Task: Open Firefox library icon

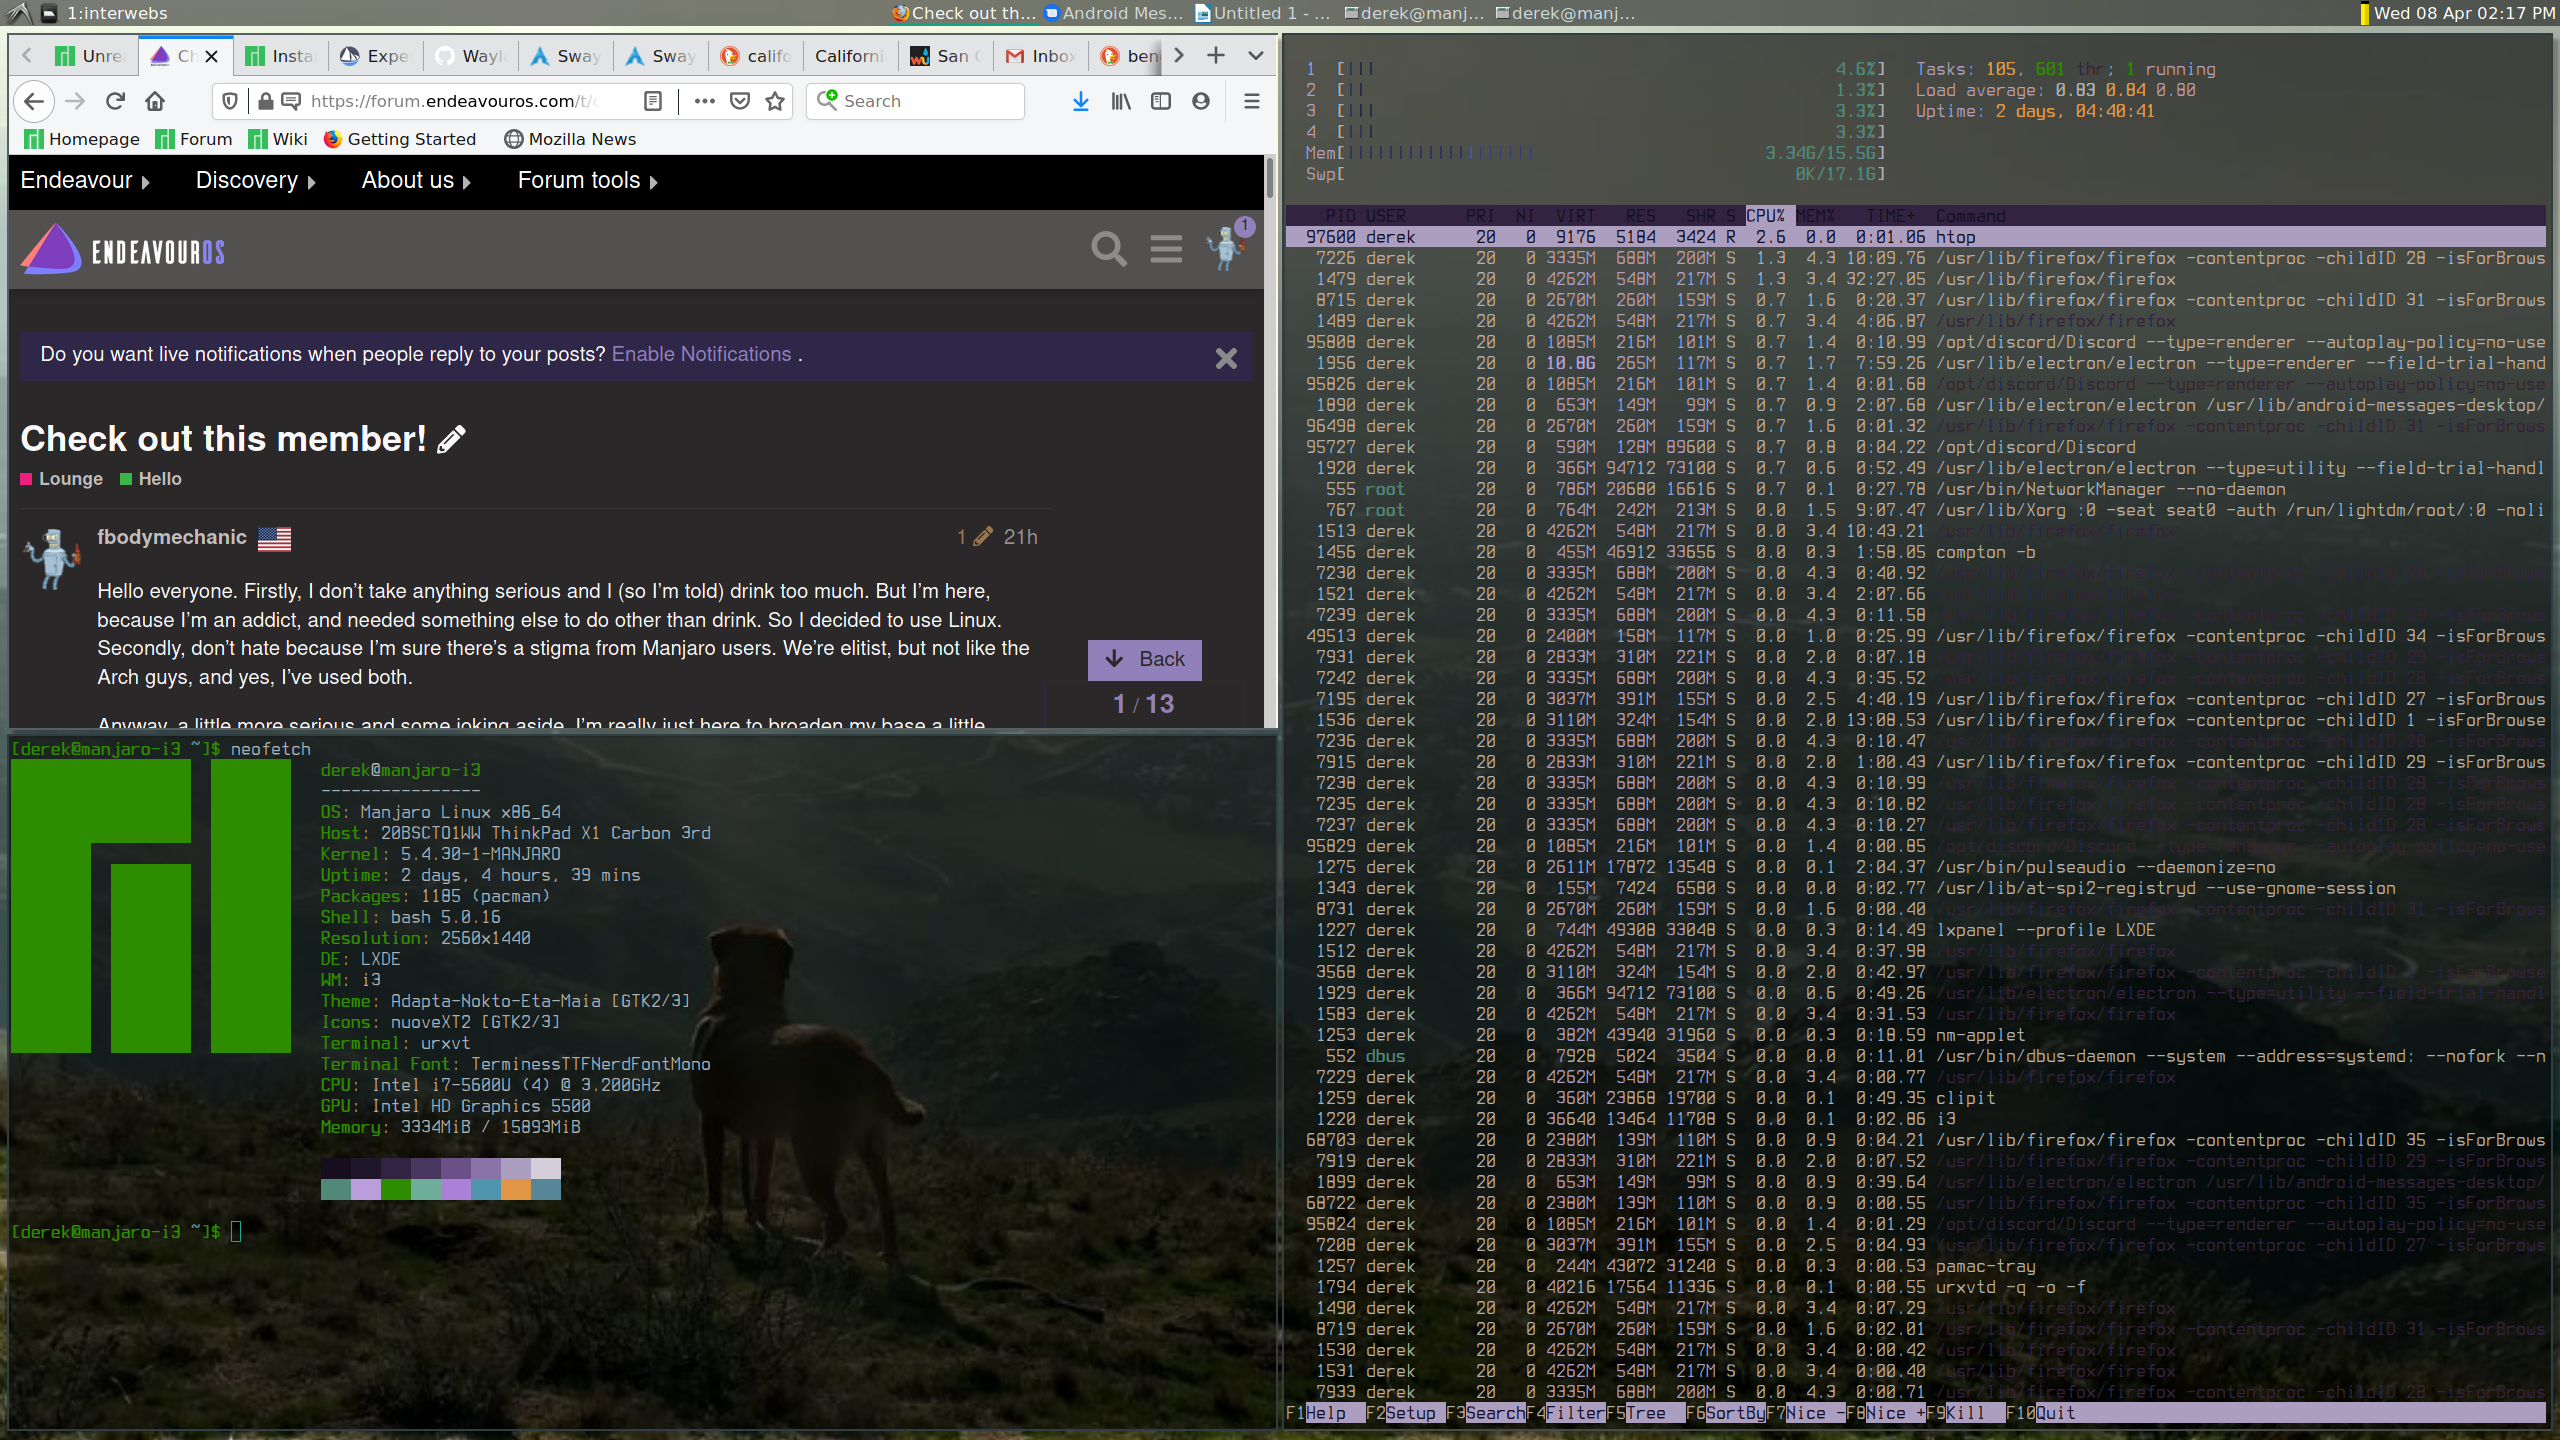Action: pos(1121,101)
